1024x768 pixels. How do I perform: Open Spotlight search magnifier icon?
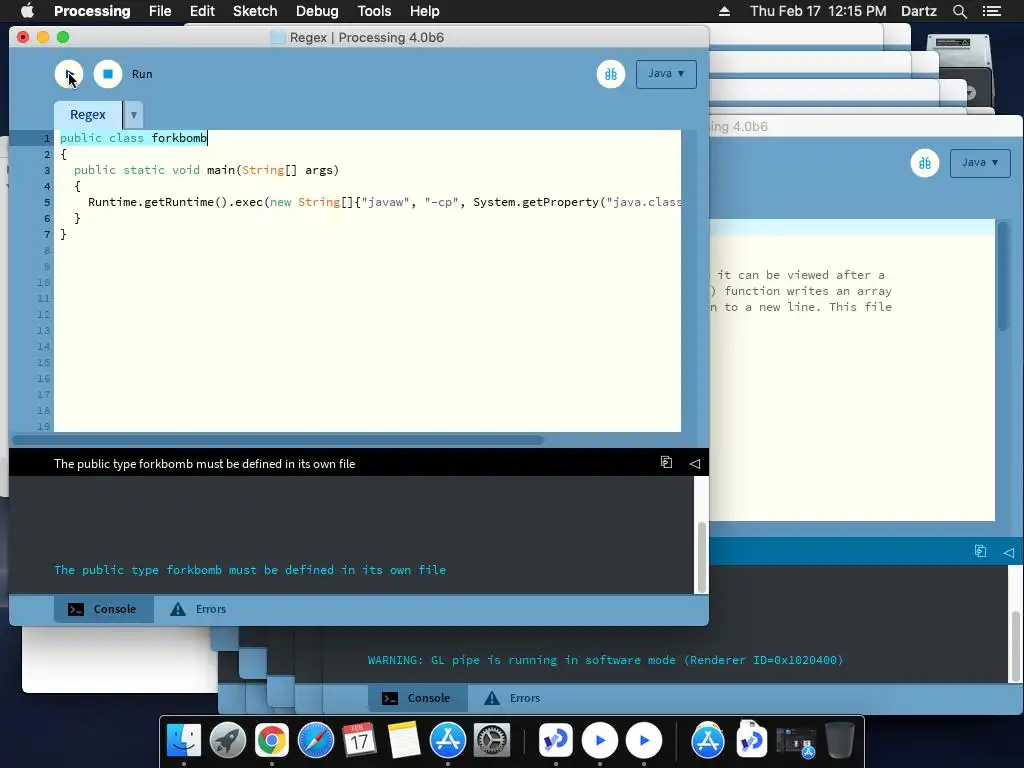[959, 11]
